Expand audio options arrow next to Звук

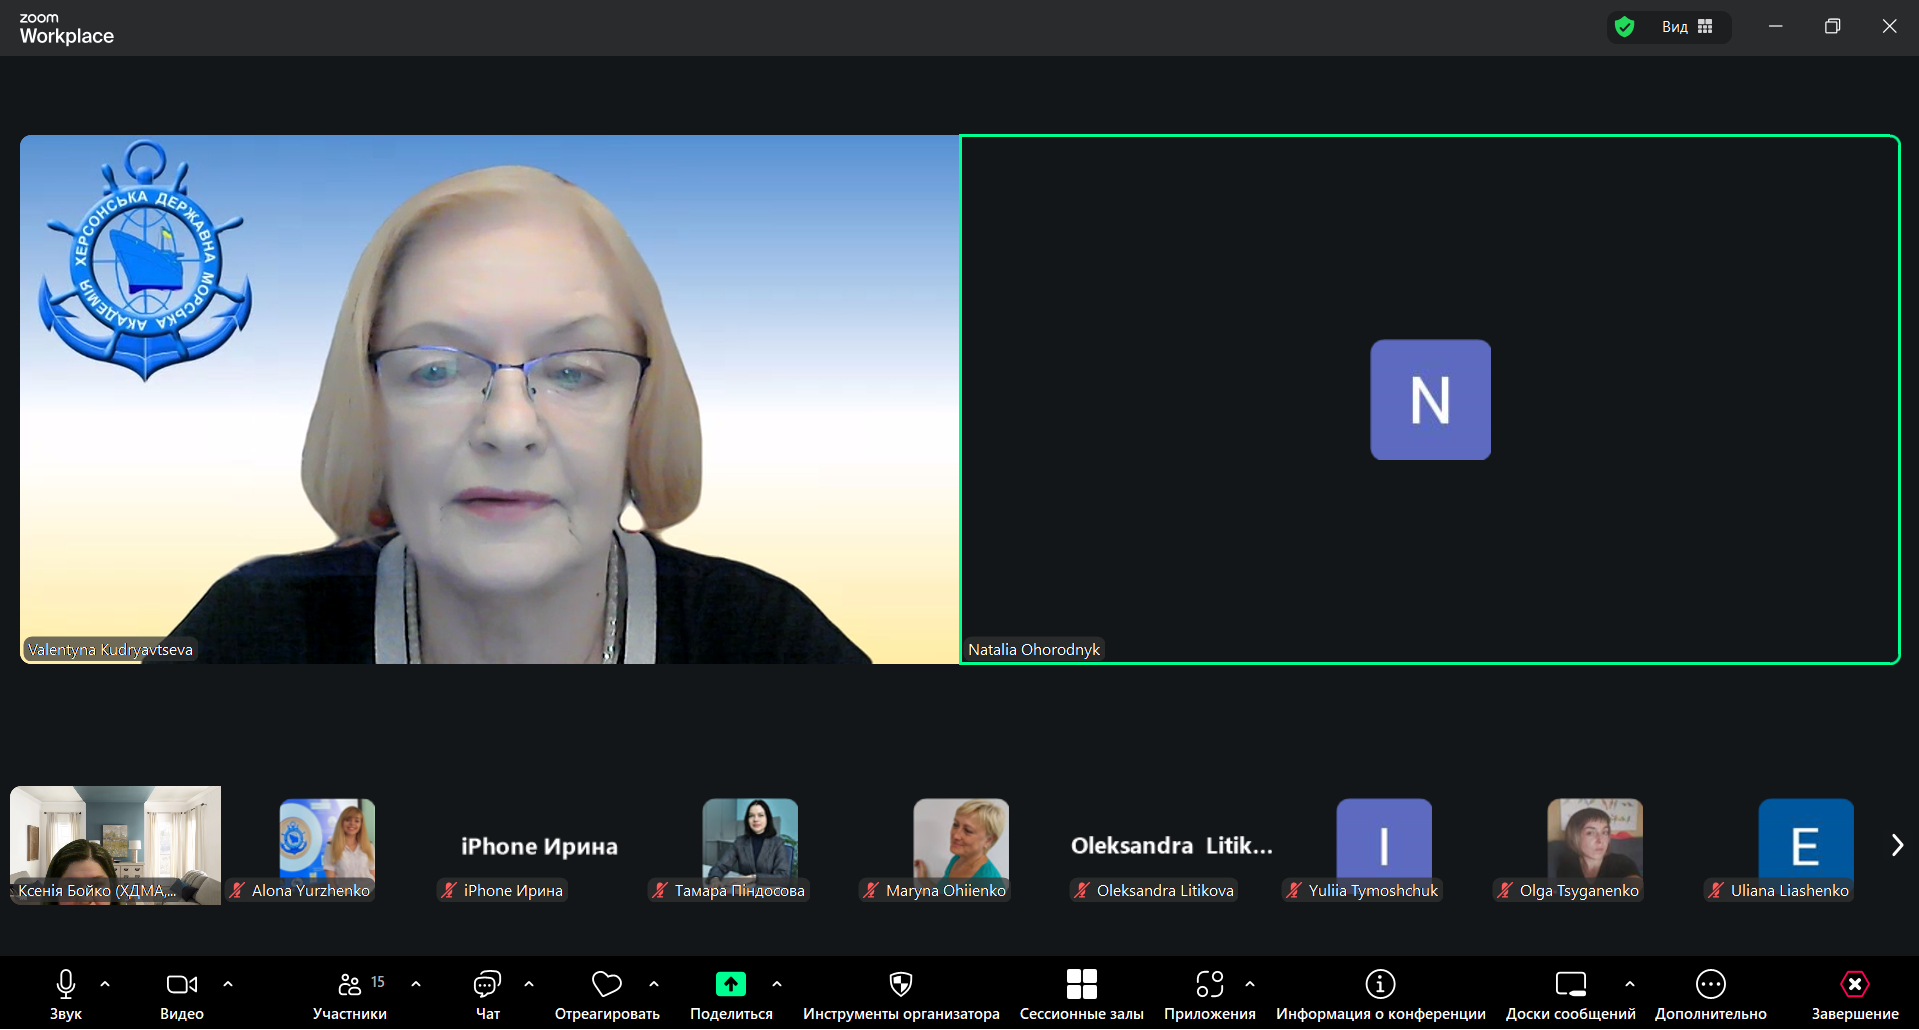105,984
